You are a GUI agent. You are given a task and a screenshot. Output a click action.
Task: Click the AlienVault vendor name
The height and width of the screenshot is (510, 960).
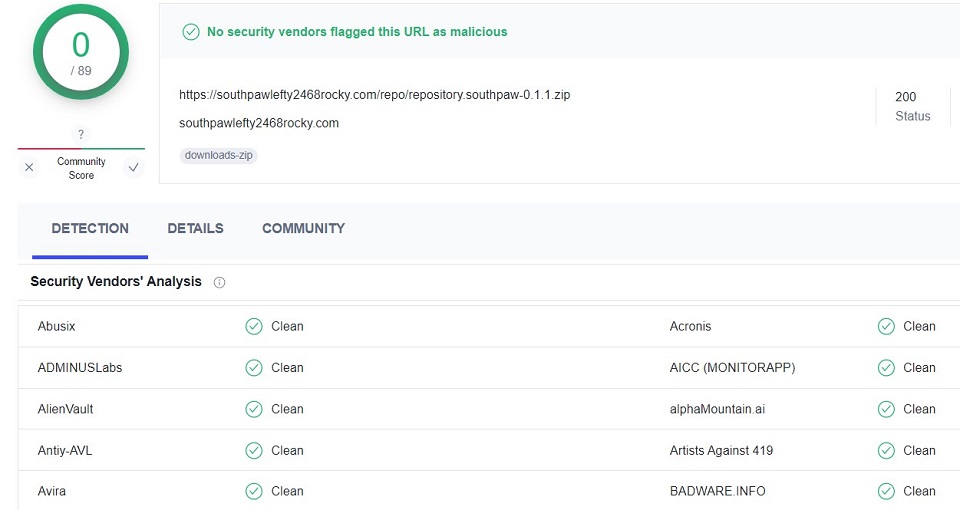coord(65,409)
